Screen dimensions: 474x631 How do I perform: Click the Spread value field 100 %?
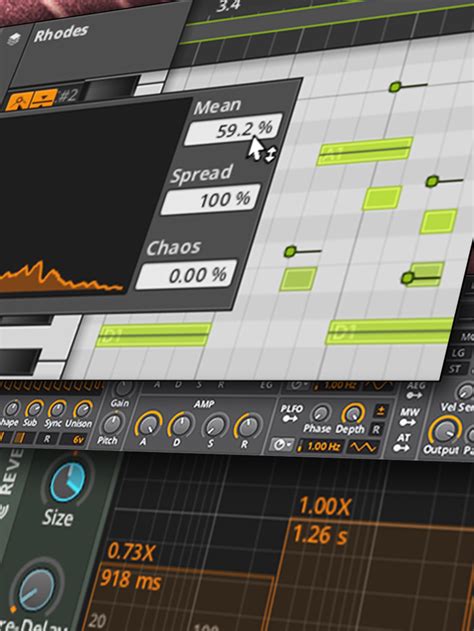(x=211, y=200)
